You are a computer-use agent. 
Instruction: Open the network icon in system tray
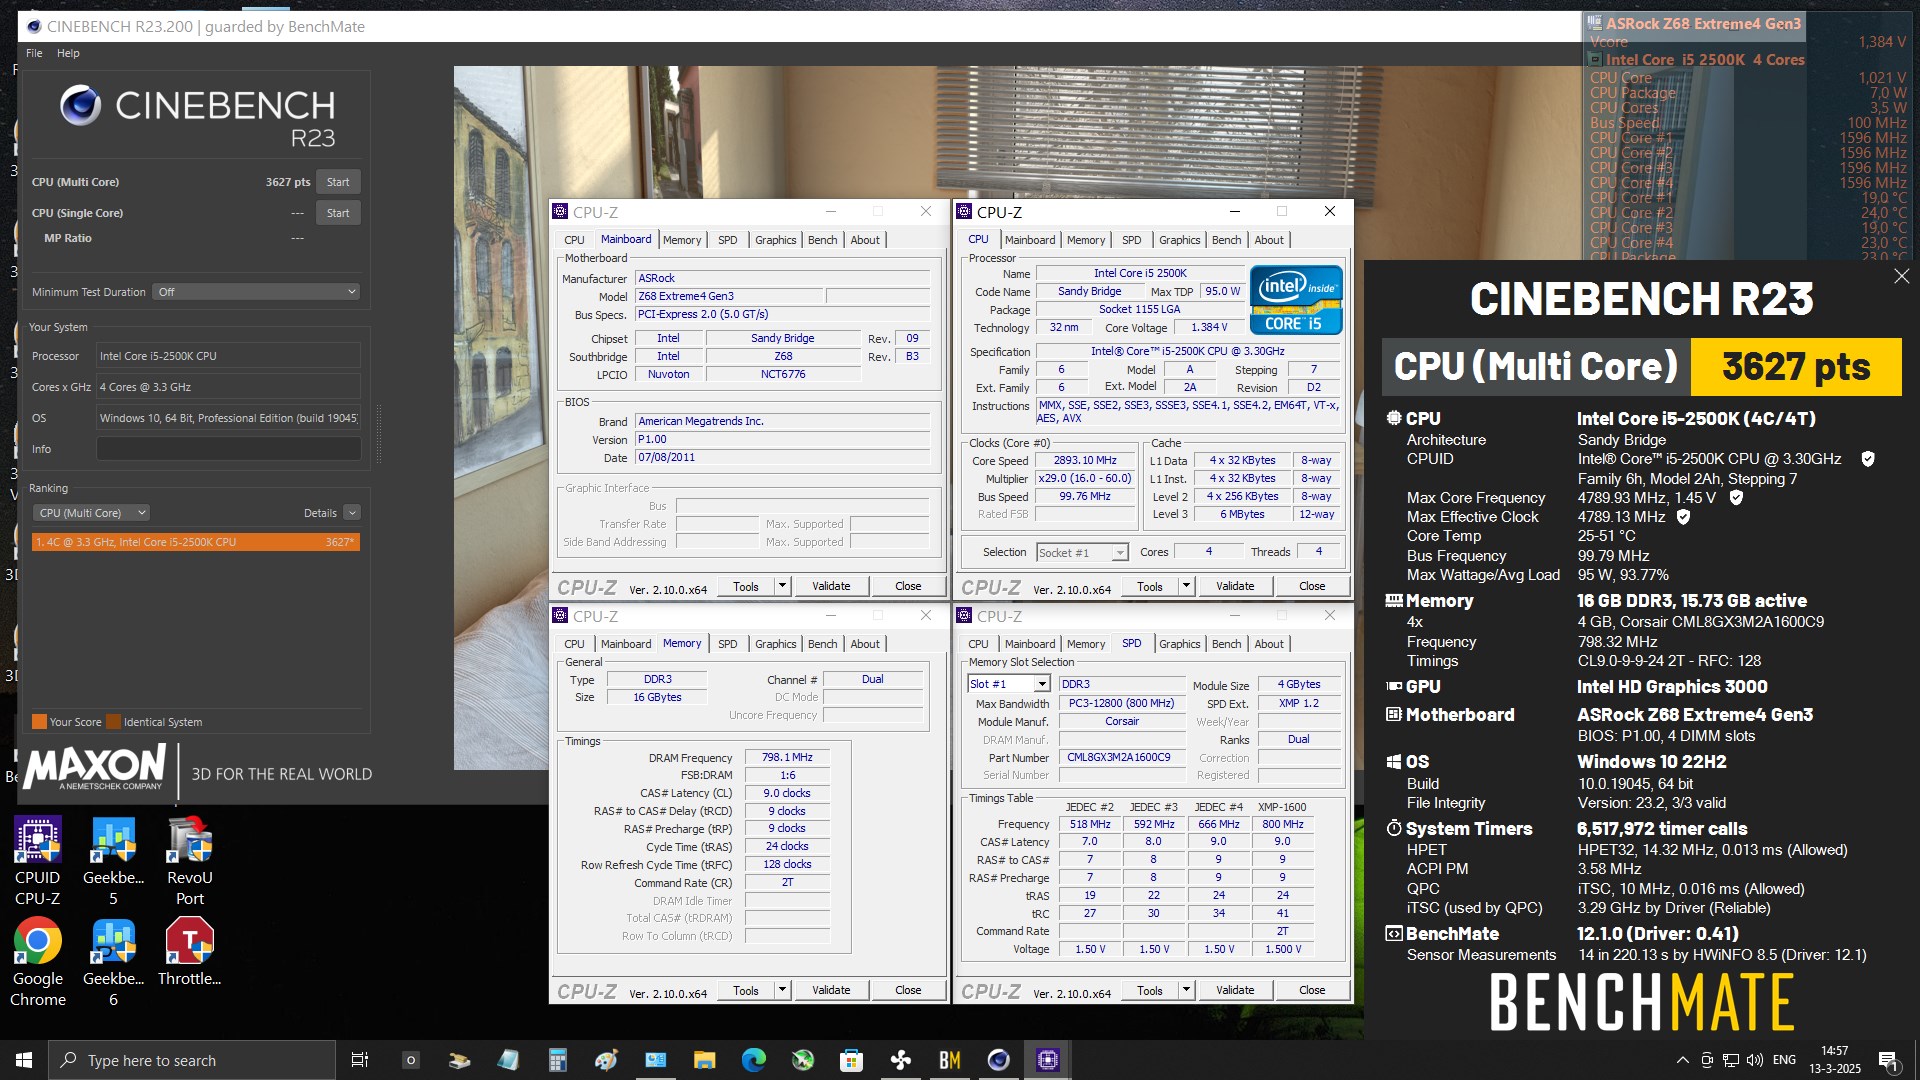click(1730, 1060)
